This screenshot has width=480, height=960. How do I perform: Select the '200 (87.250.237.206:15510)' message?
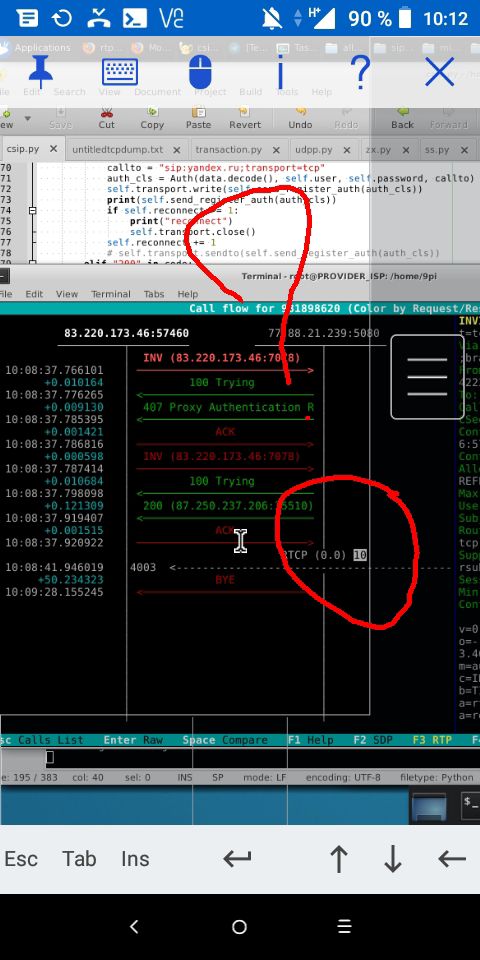coord(228,506)
